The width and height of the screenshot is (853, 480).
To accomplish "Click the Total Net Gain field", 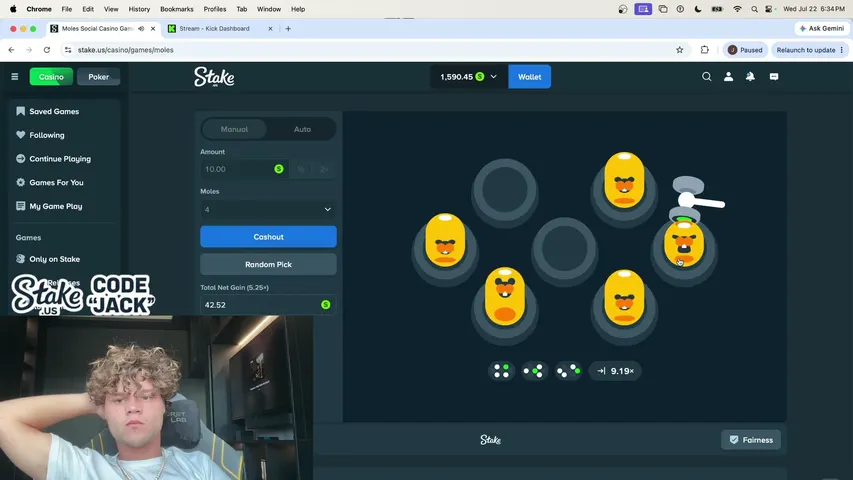I will (268, 305).
